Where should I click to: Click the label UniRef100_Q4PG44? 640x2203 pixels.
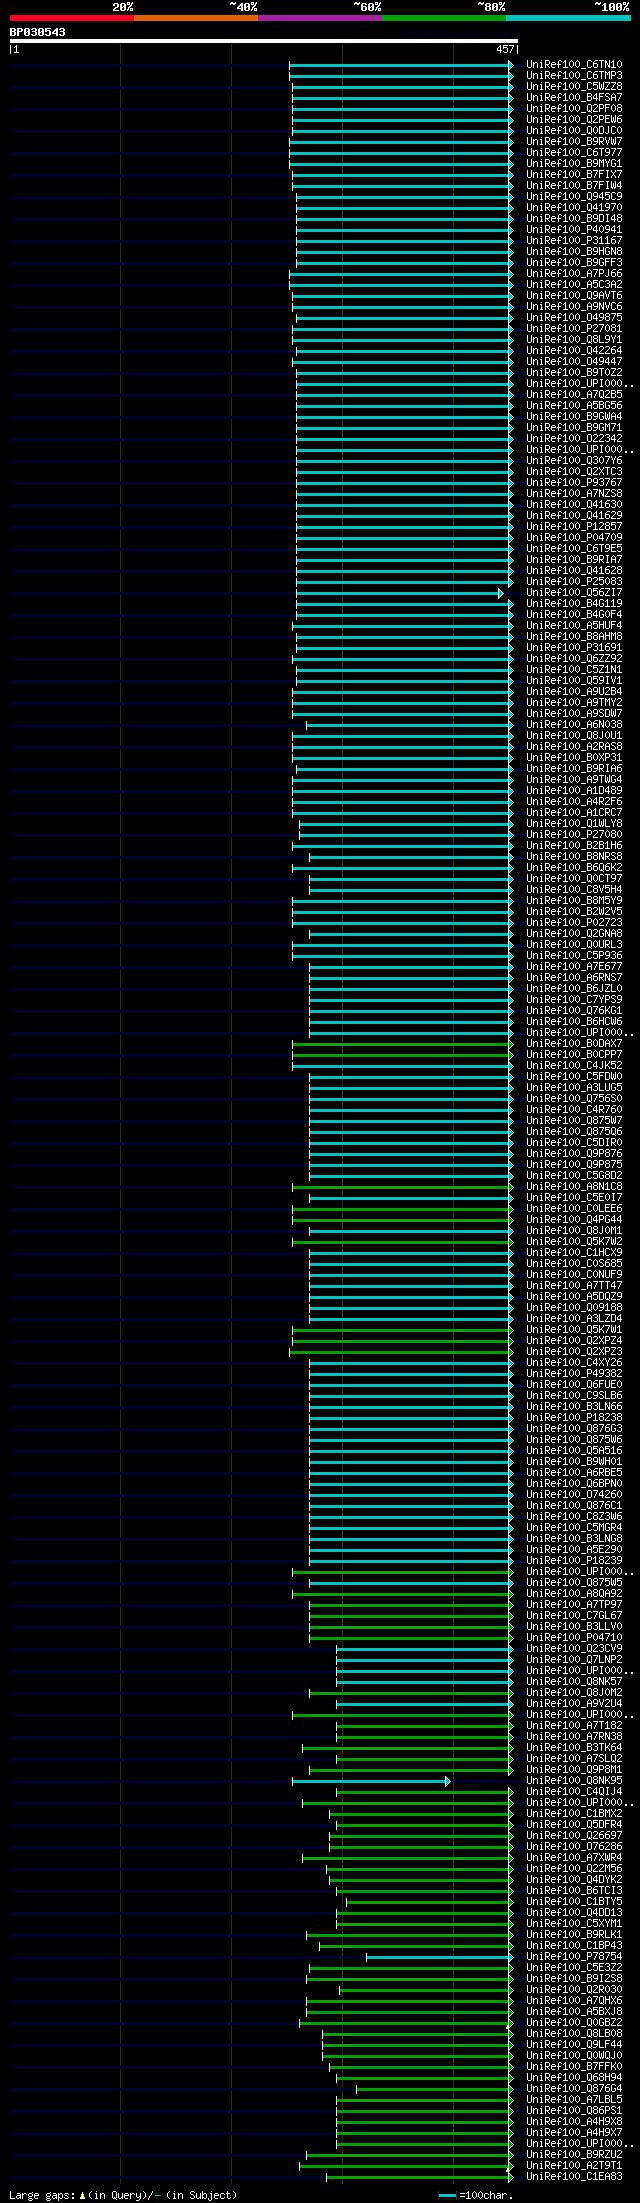coord(574,1219)
